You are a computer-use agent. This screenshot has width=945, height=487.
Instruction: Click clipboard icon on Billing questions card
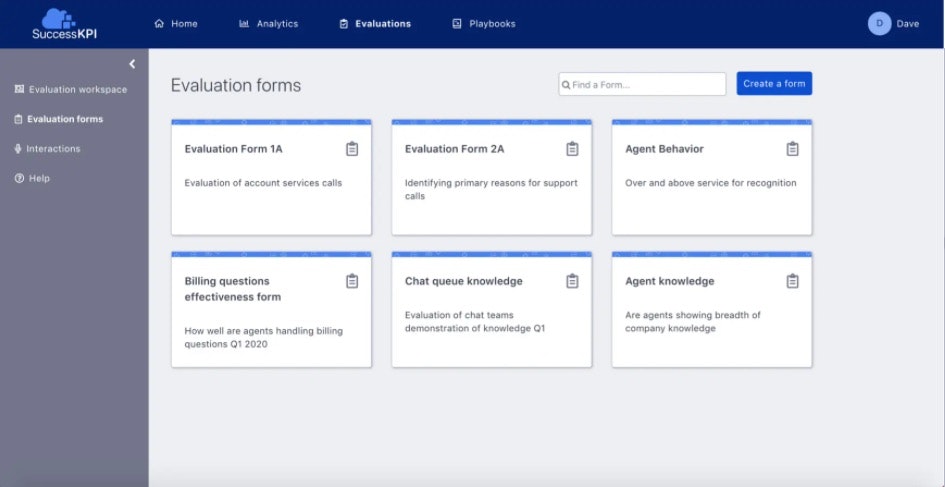[352, 281]
